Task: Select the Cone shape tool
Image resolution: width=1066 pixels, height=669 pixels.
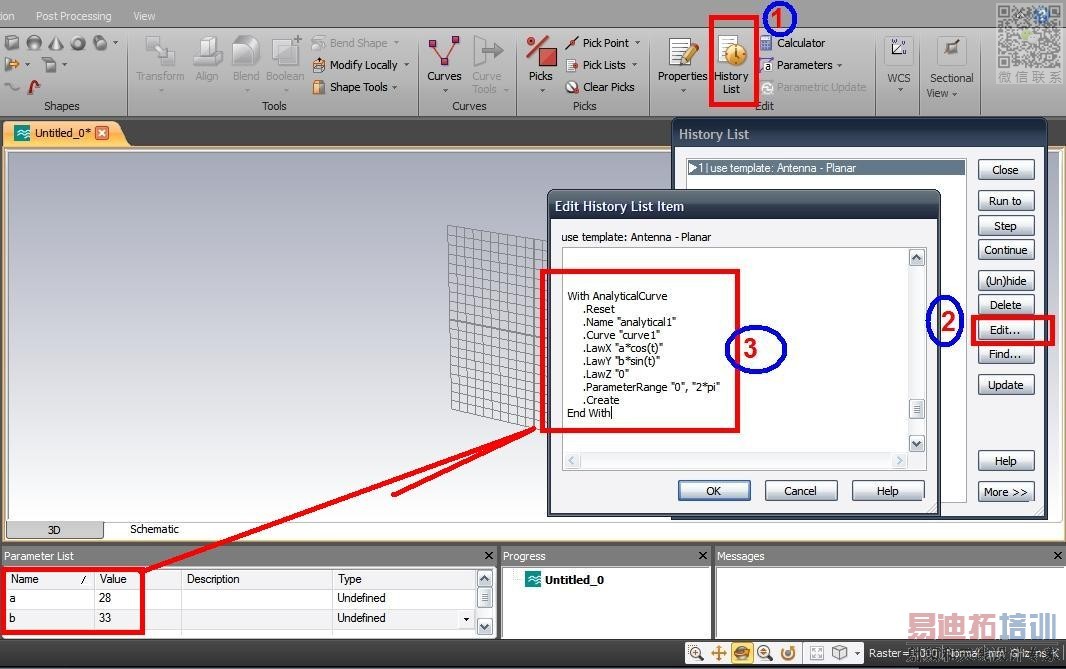Action: point(56,43)
